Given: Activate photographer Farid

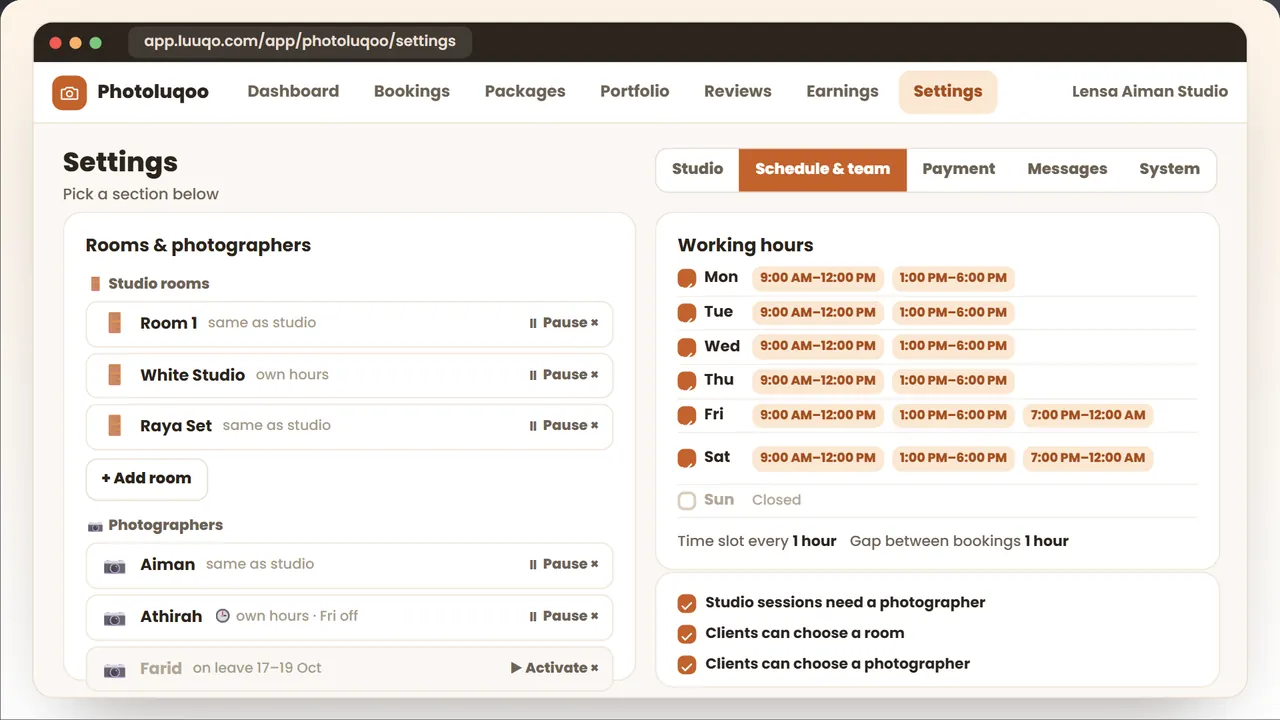Looking at the screenshot, I should pos(548,668).
